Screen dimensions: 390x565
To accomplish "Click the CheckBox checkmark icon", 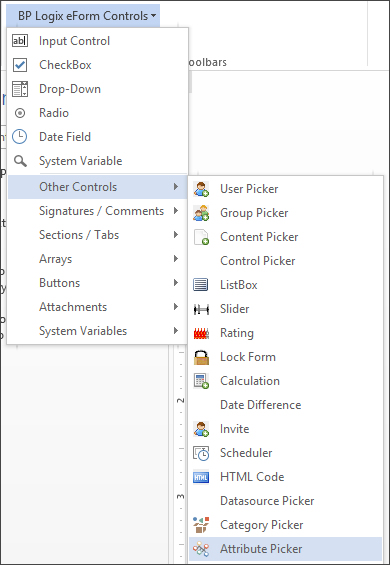I will click(x=20, y=65).
